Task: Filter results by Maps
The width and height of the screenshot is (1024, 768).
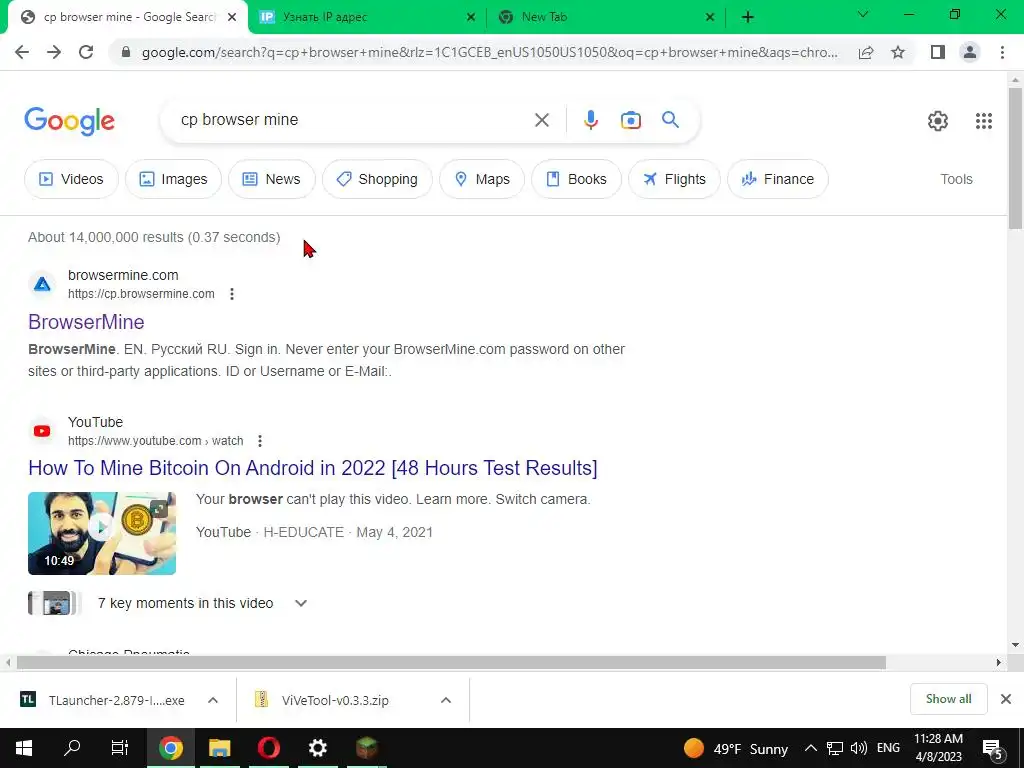Action: tap(482, 179)
